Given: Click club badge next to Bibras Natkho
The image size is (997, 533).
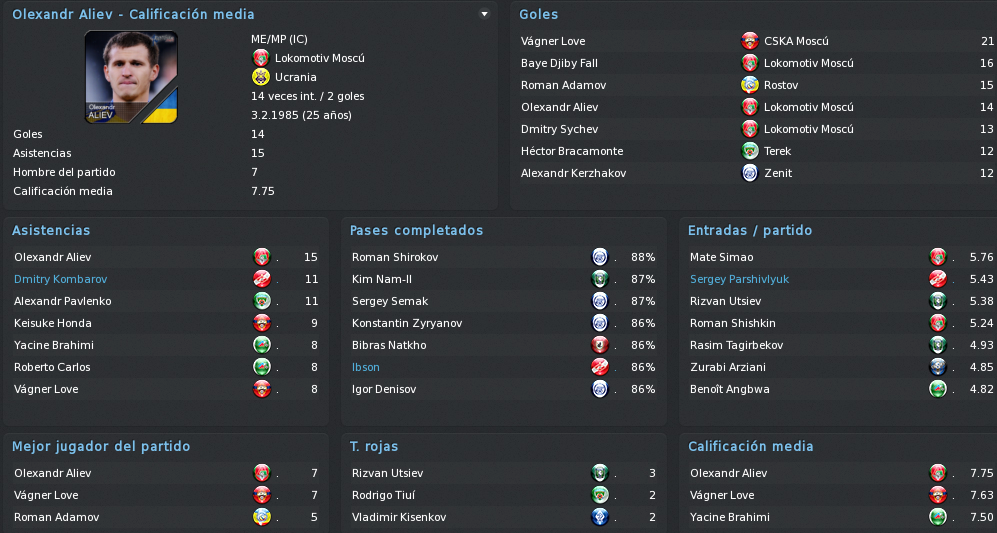Looking at the screenshot, I should 600,345.
